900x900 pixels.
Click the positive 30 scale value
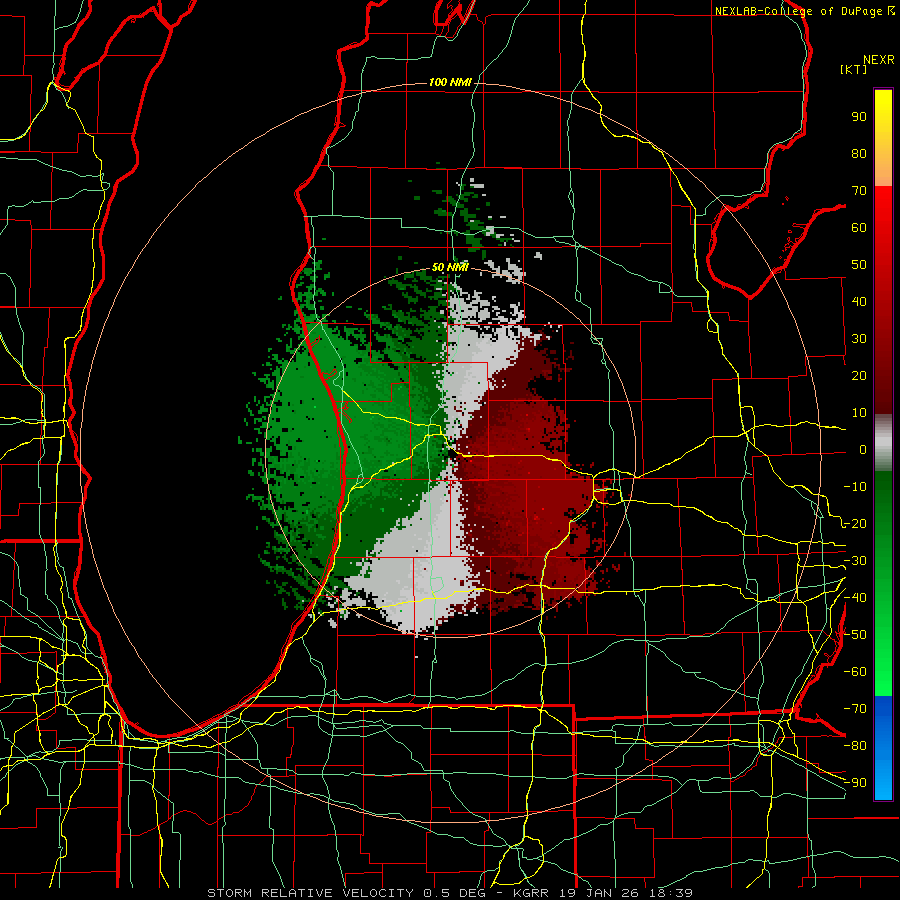(859, 339)
